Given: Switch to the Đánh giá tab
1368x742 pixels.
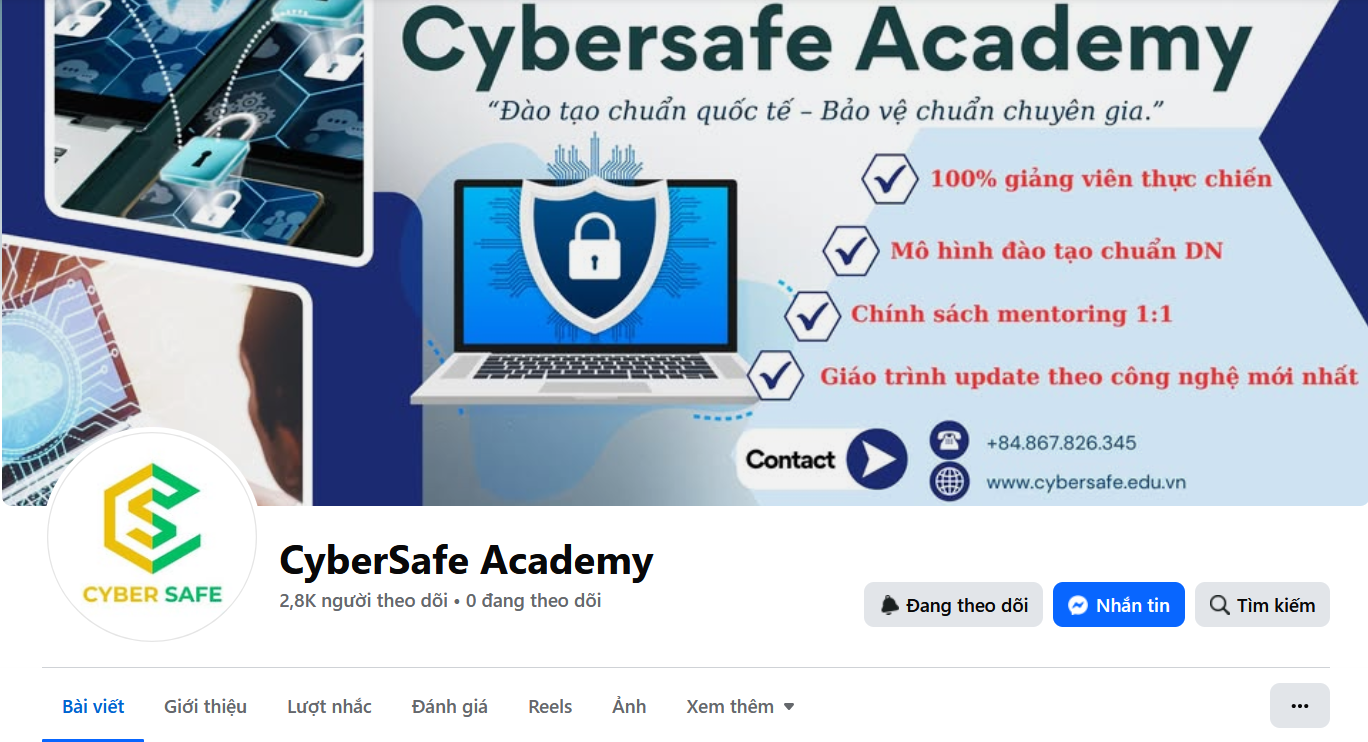Looking at the screenshot, I should pos(450,706).
